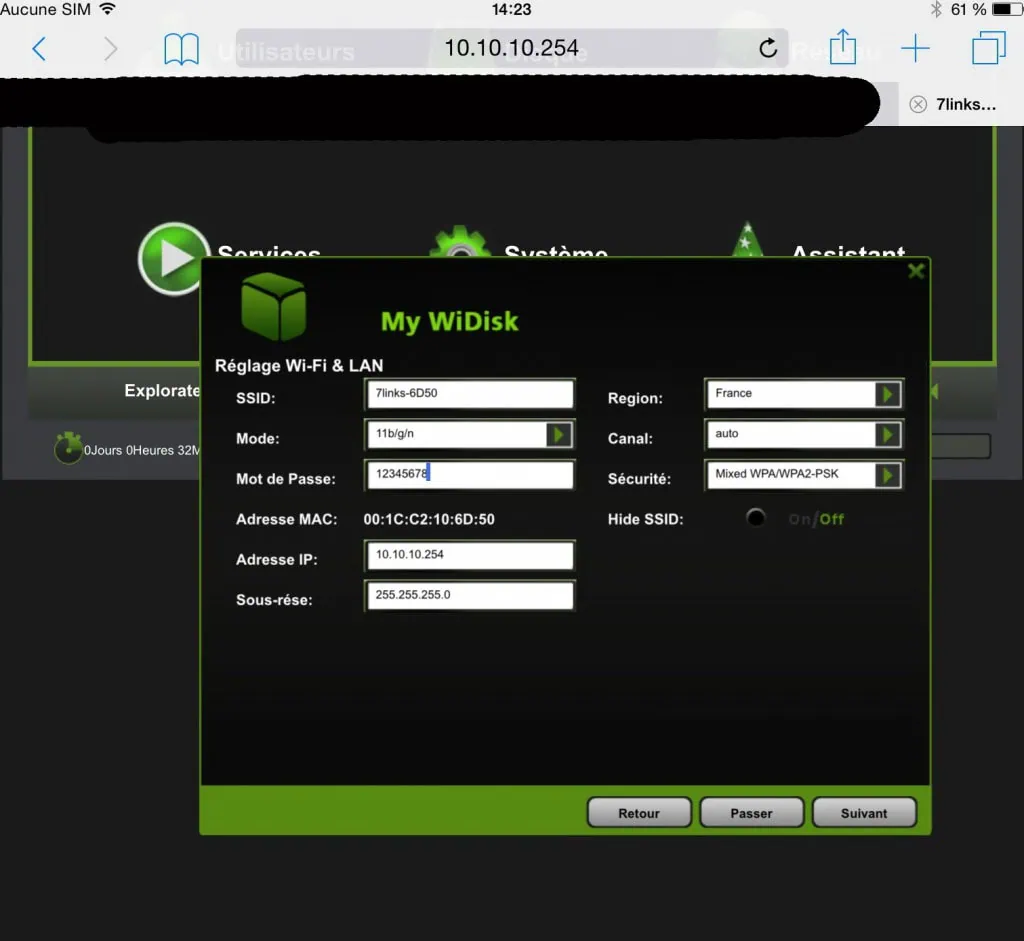Reload the page with refresh icon
This screenshot has height=941, width=1024.
[768, 49]
